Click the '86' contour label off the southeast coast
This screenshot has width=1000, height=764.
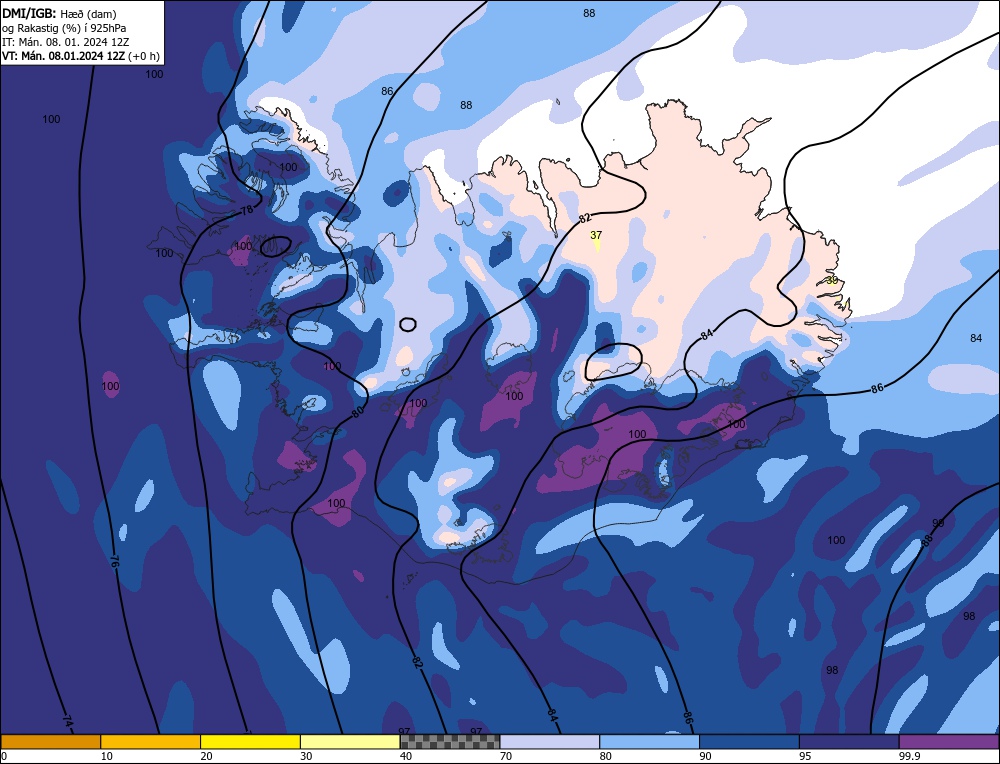[x=877, y=388]
